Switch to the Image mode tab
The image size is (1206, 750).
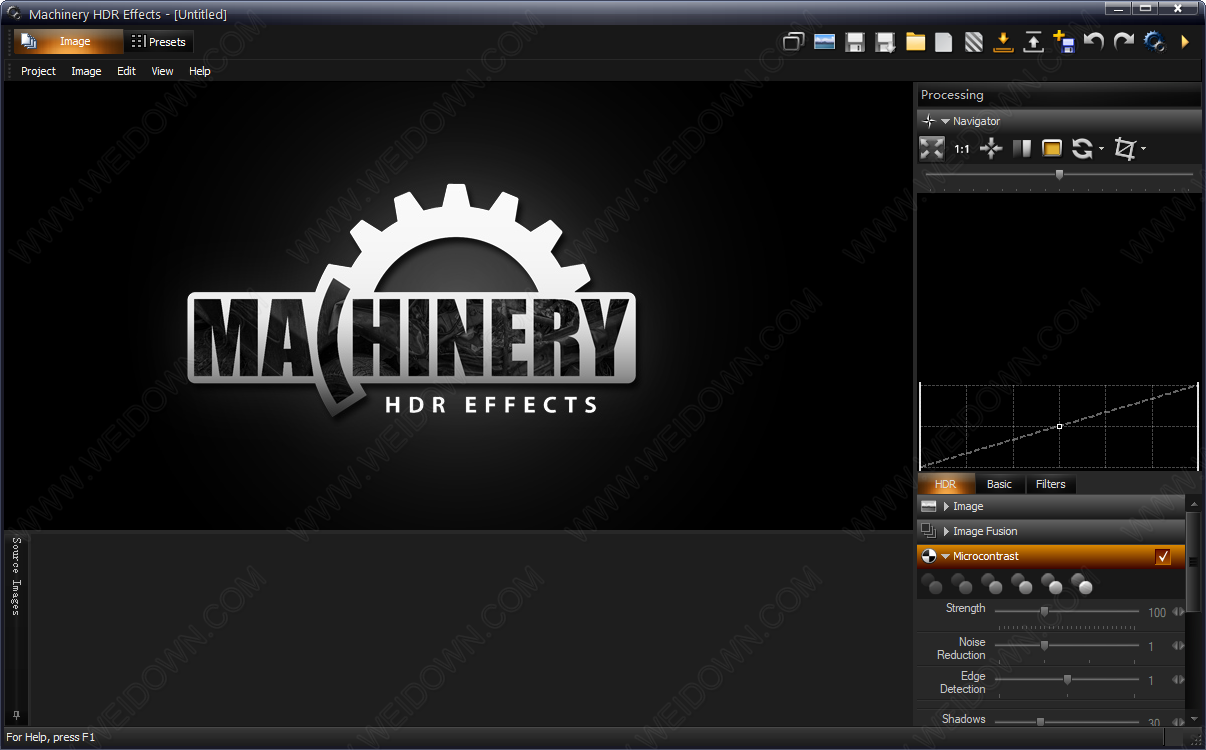[x=69, y=42]
